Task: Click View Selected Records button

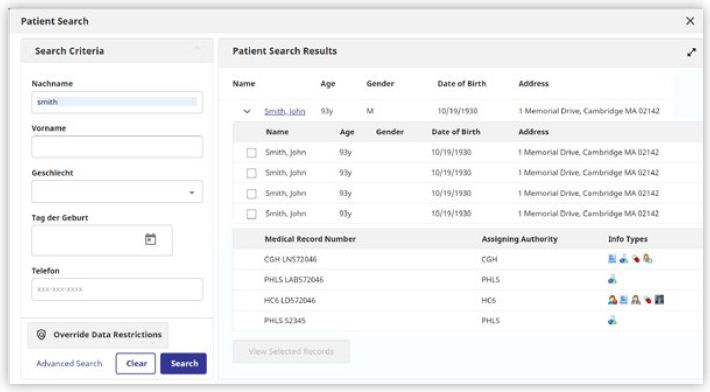Action: coord(291,351)
